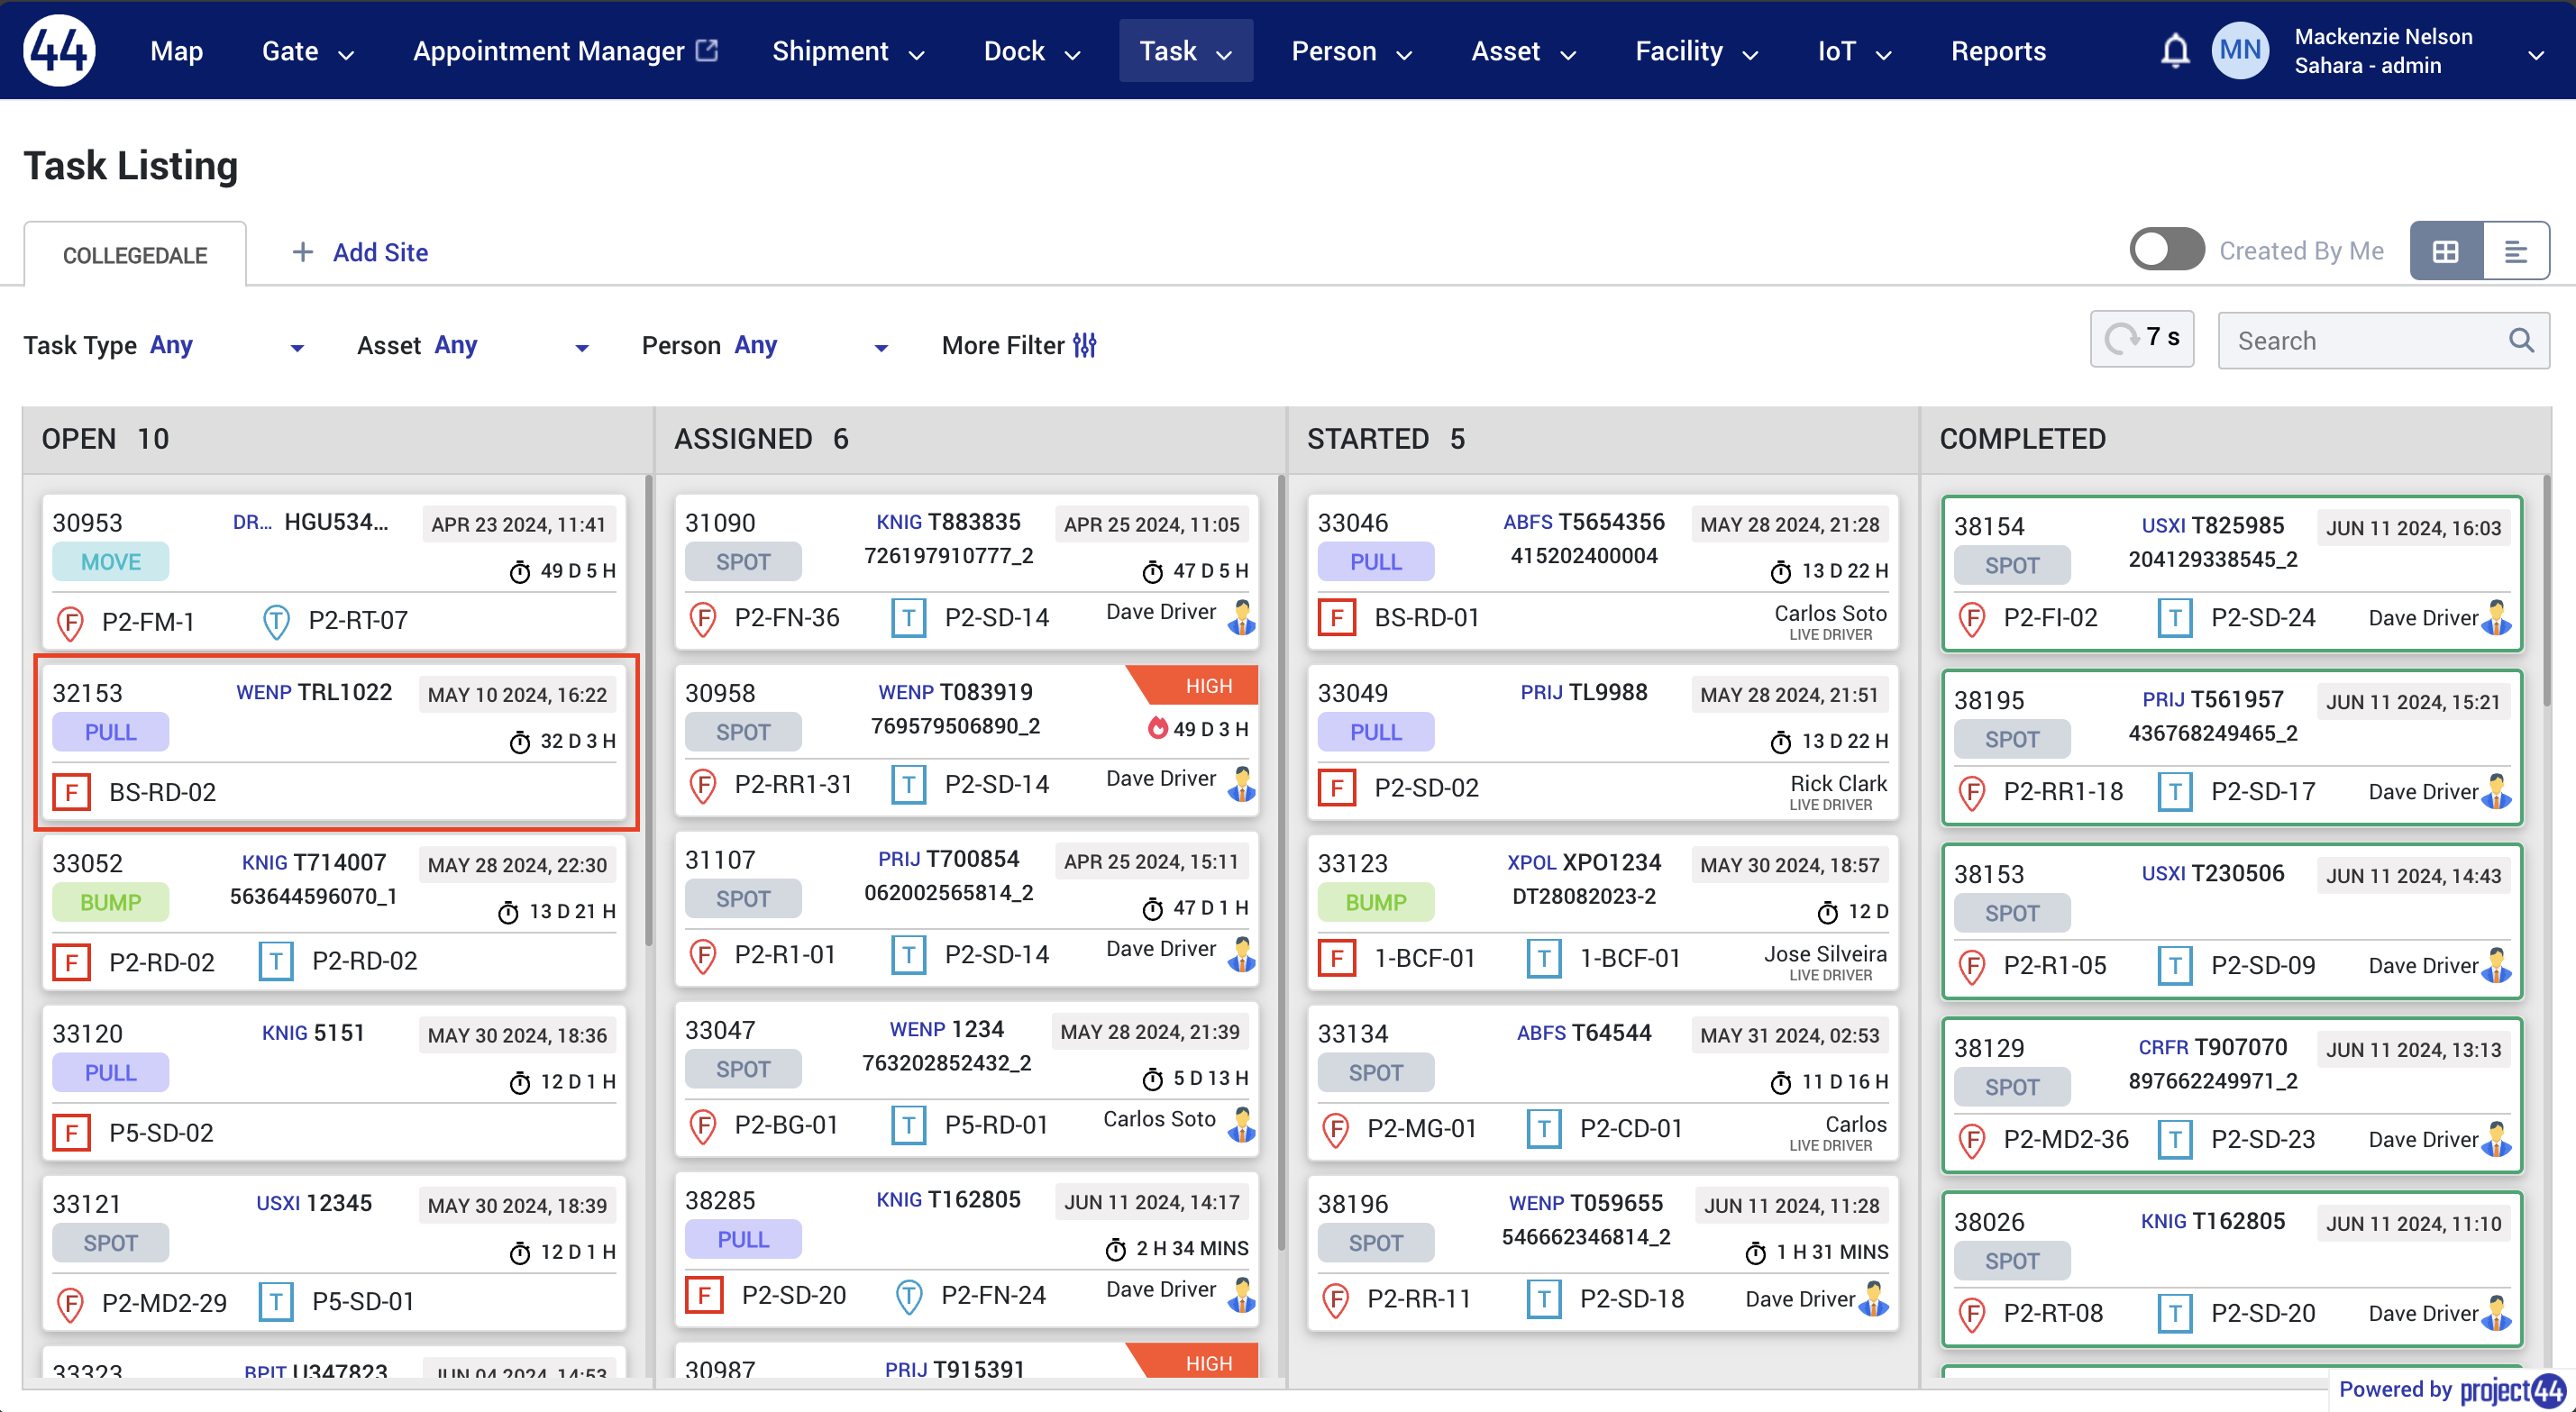Click driver avatar on completed task 38195
The image size is (2576, 1412).
pyautogui.click(x=2496, y=791)
